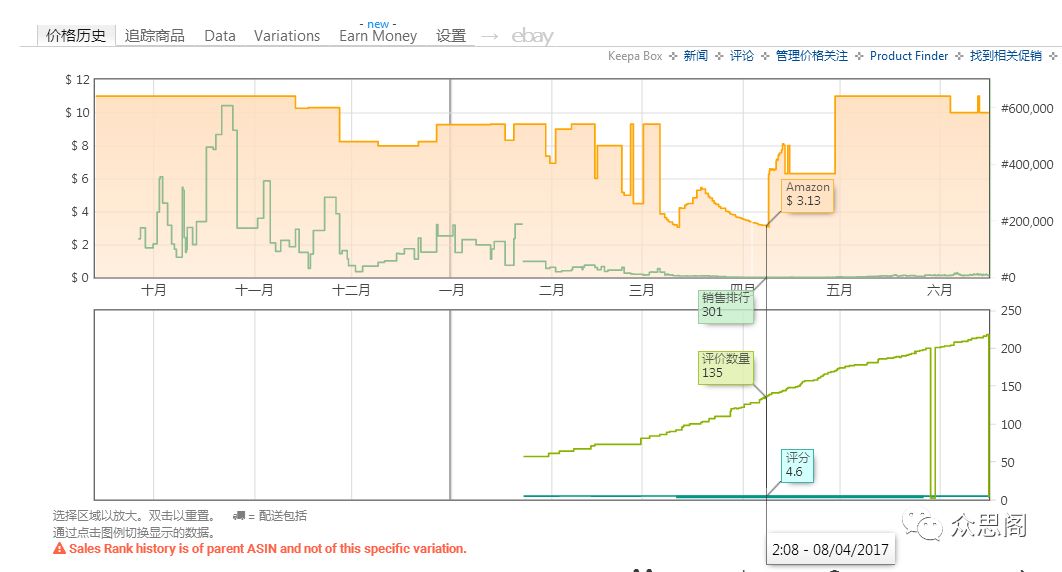
Task: Click the ebay logo link
Action: tap(532, 36)
